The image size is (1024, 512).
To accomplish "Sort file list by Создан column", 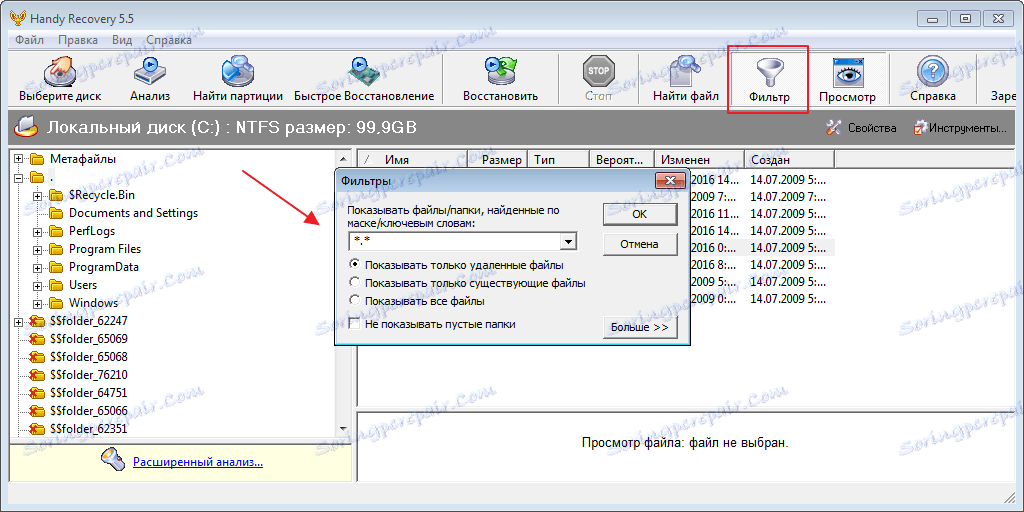I will click(790, 159).
